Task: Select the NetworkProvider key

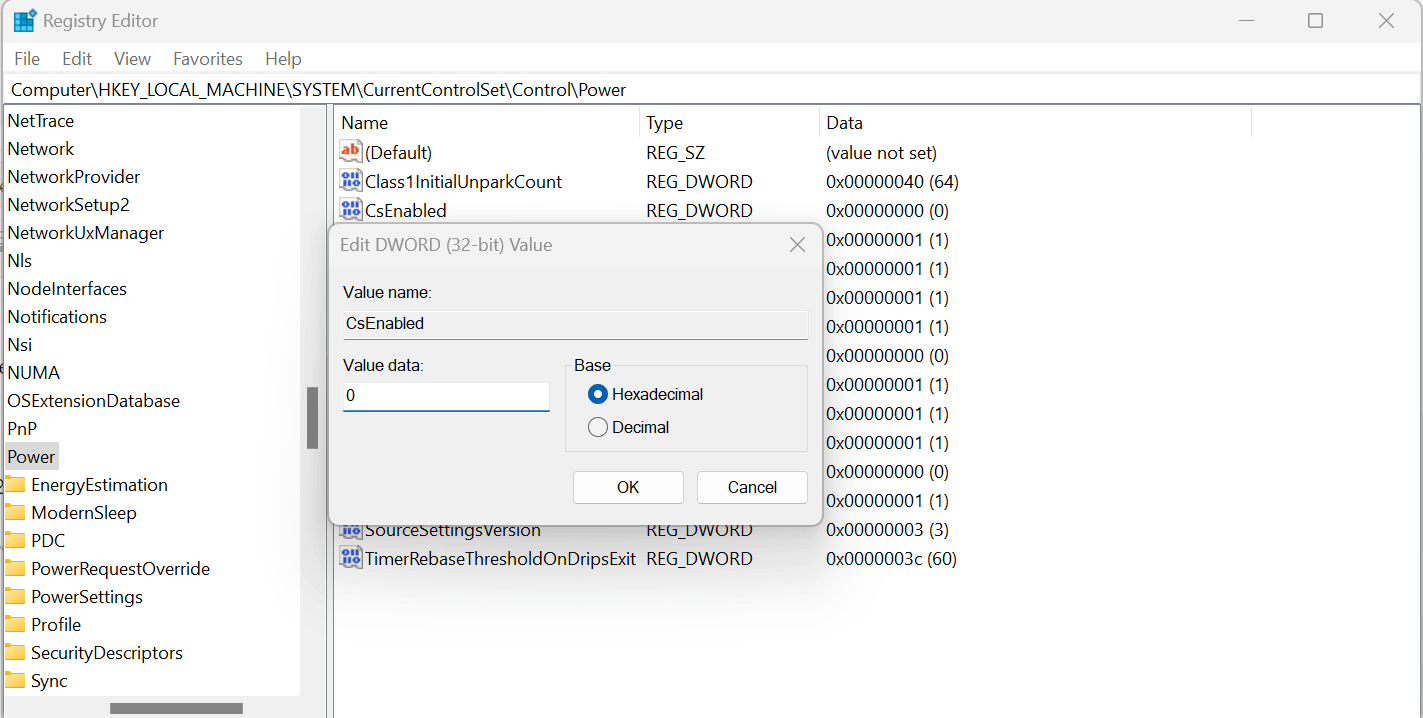Action: coord(73,176)
